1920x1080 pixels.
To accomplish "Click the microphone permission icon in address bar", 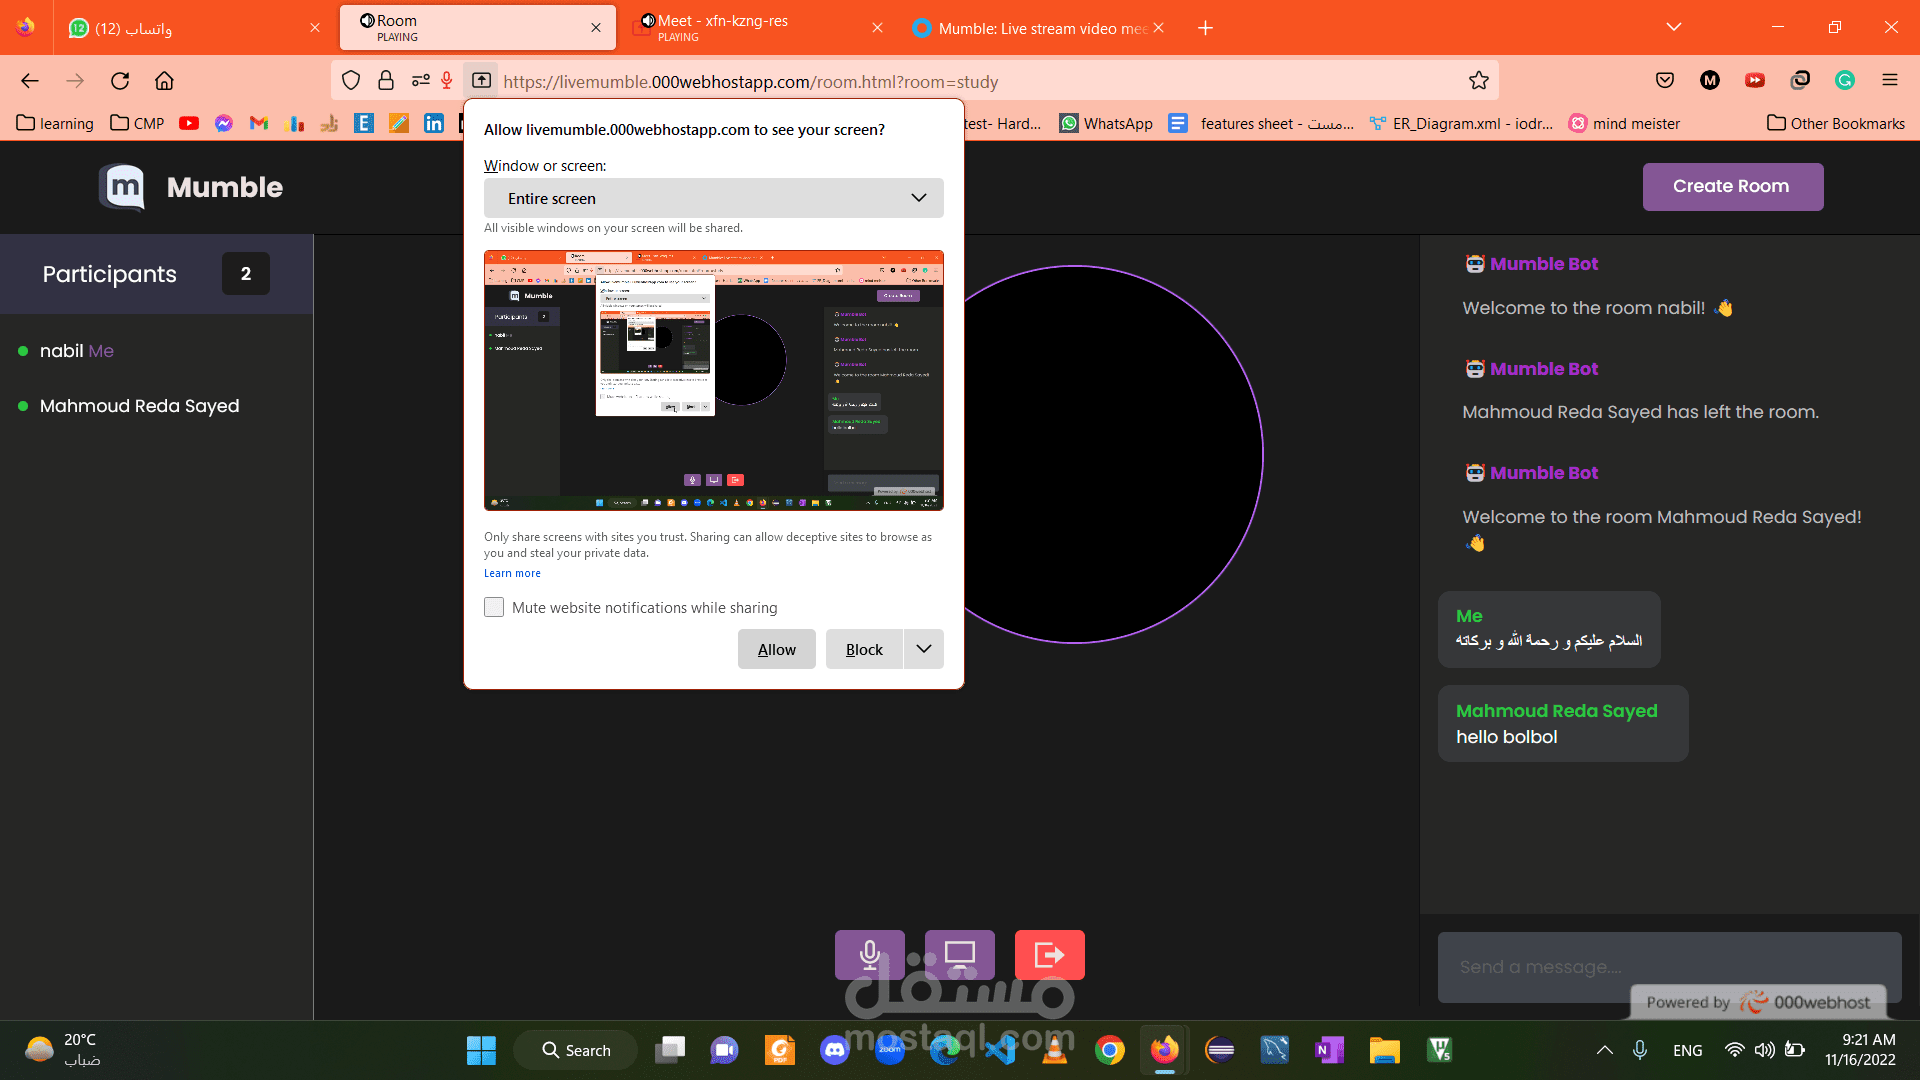I will coord(447,81).
